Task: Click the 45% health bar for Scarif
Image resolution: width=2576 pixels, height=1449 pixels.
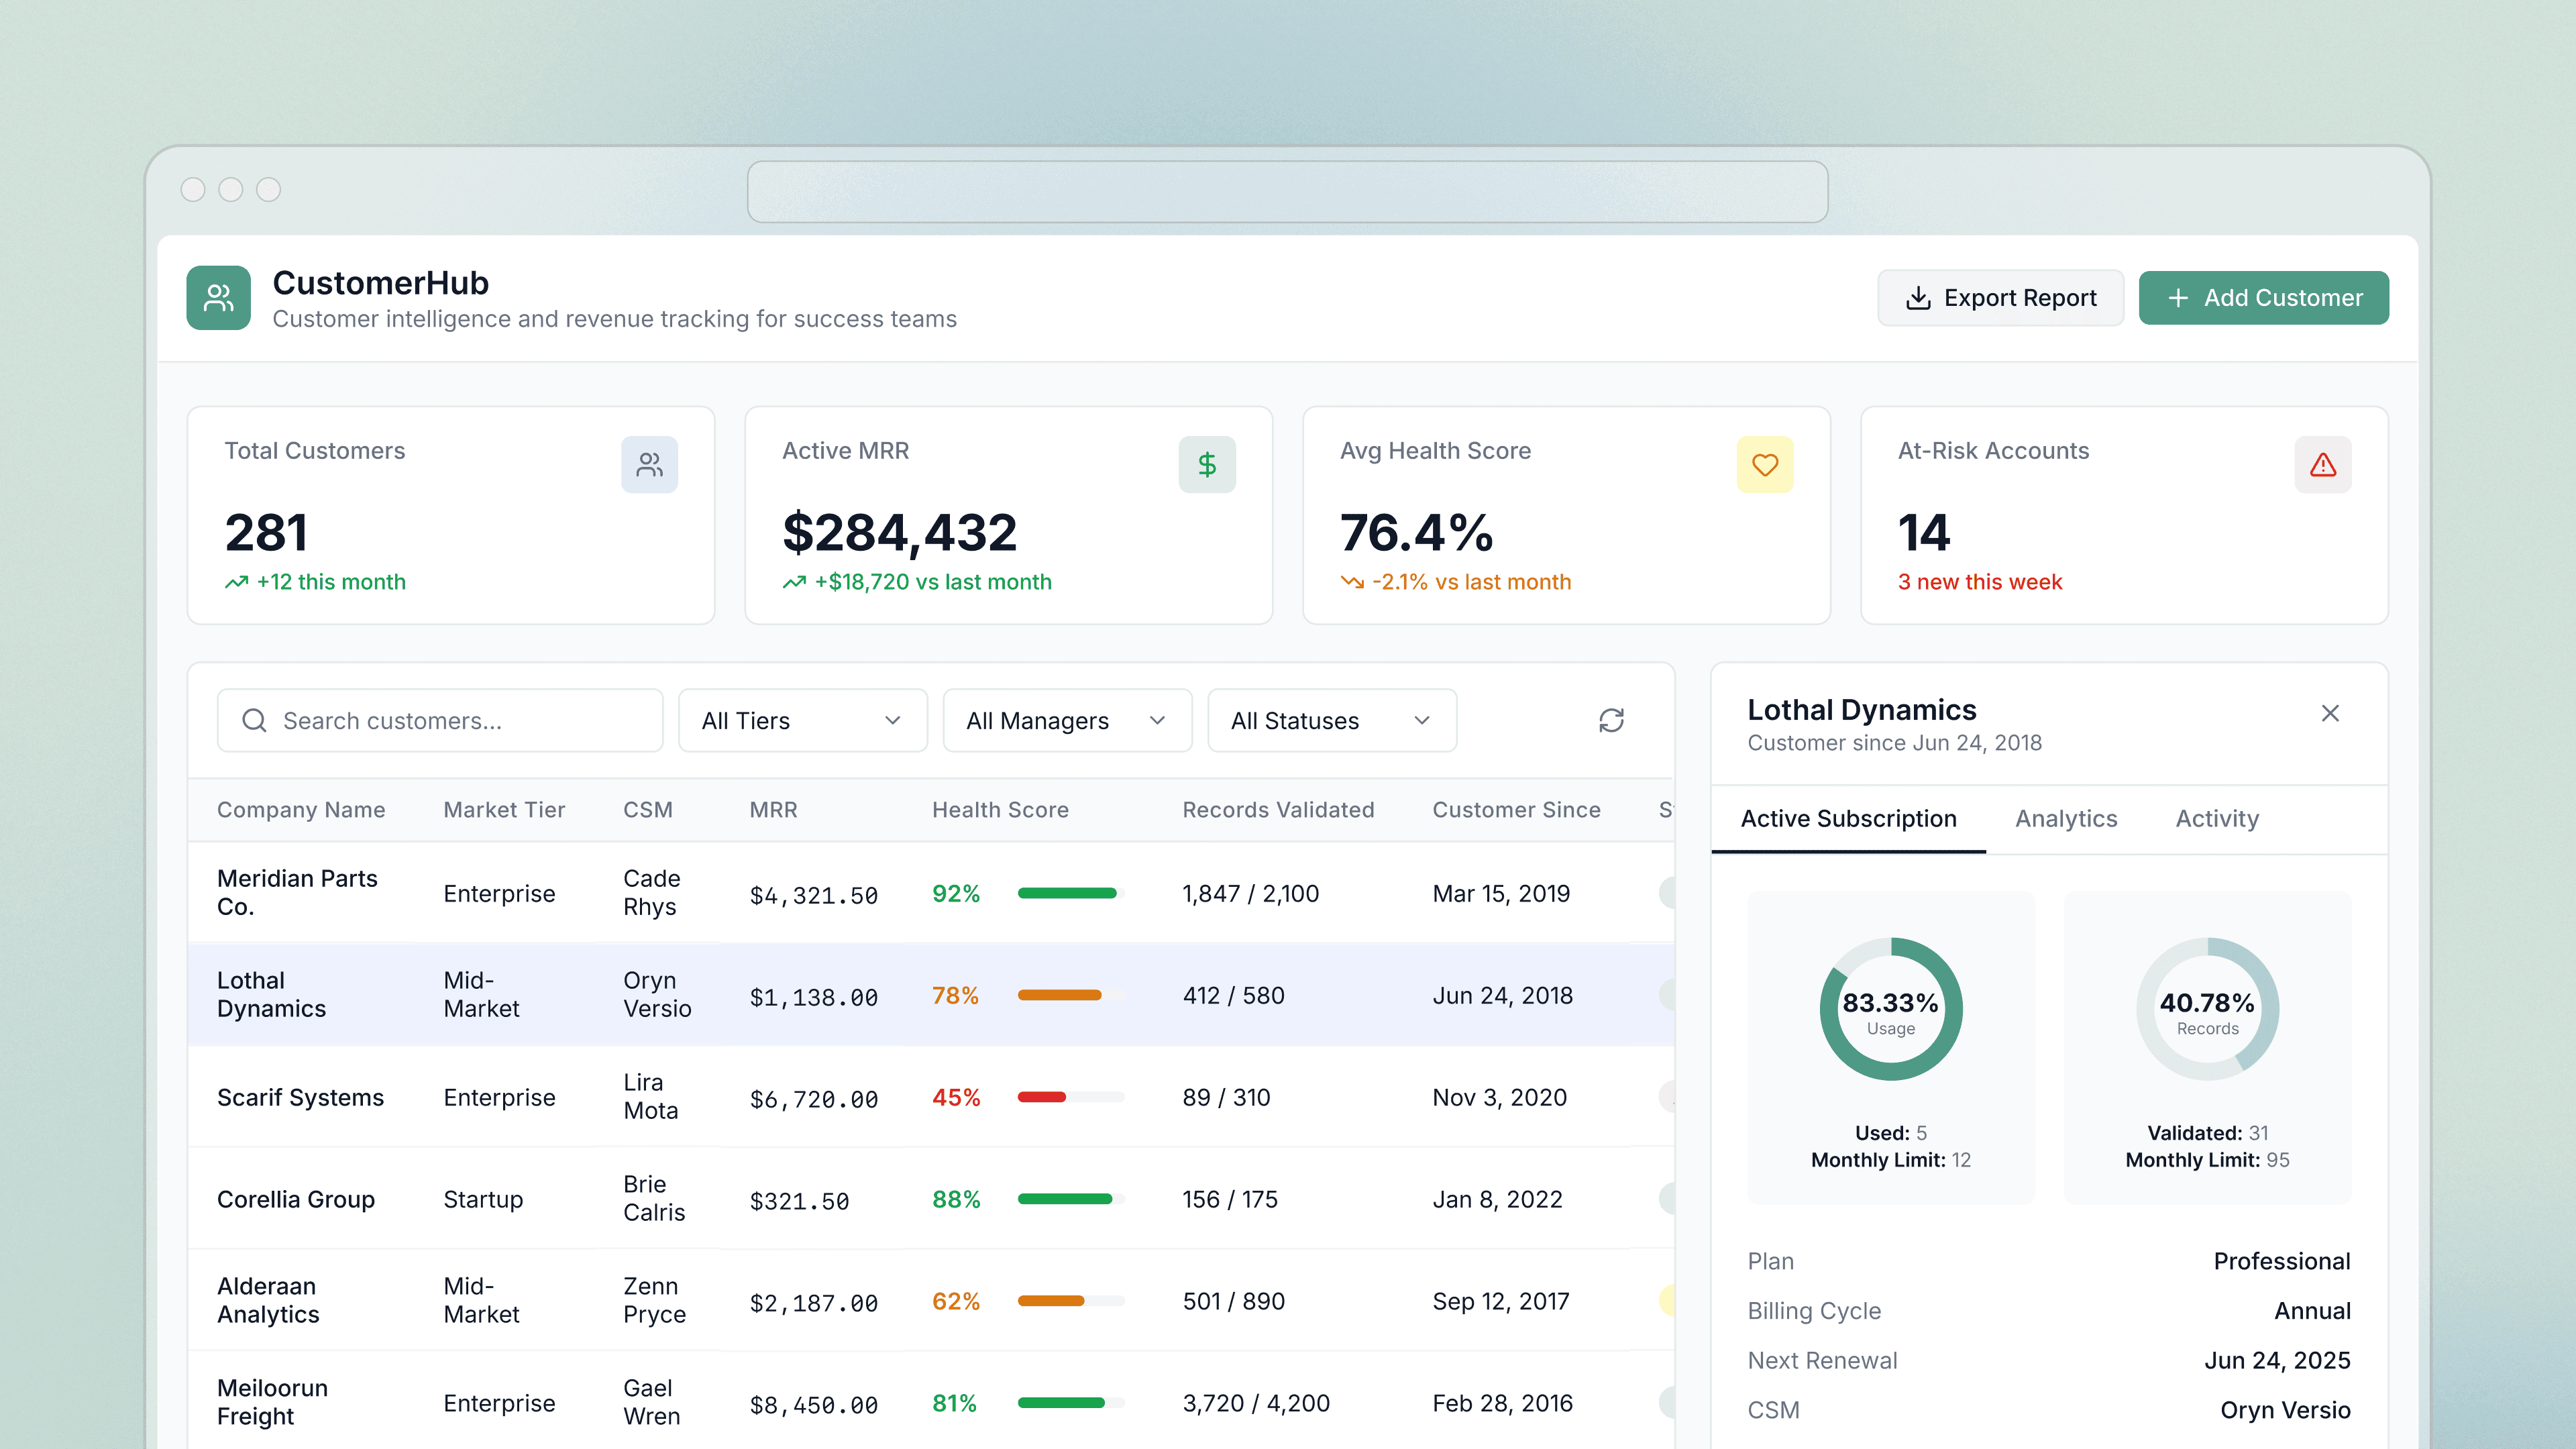Action: (x=1071, y=1097)
